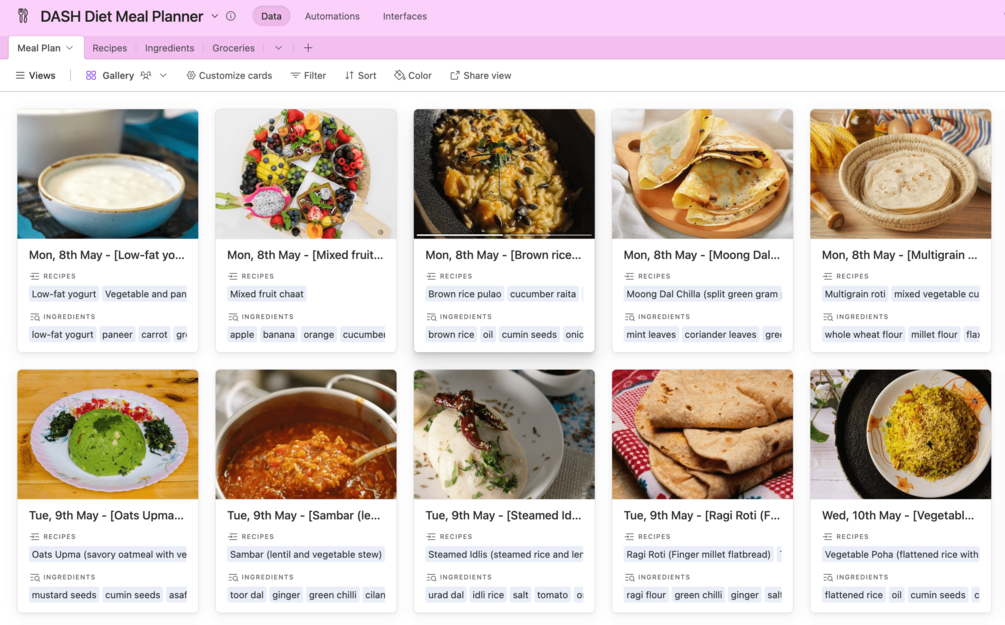Click the Sambar recipe tag
The width and height of the screenshot is (1005, 625).
click(x=305, y=554)
